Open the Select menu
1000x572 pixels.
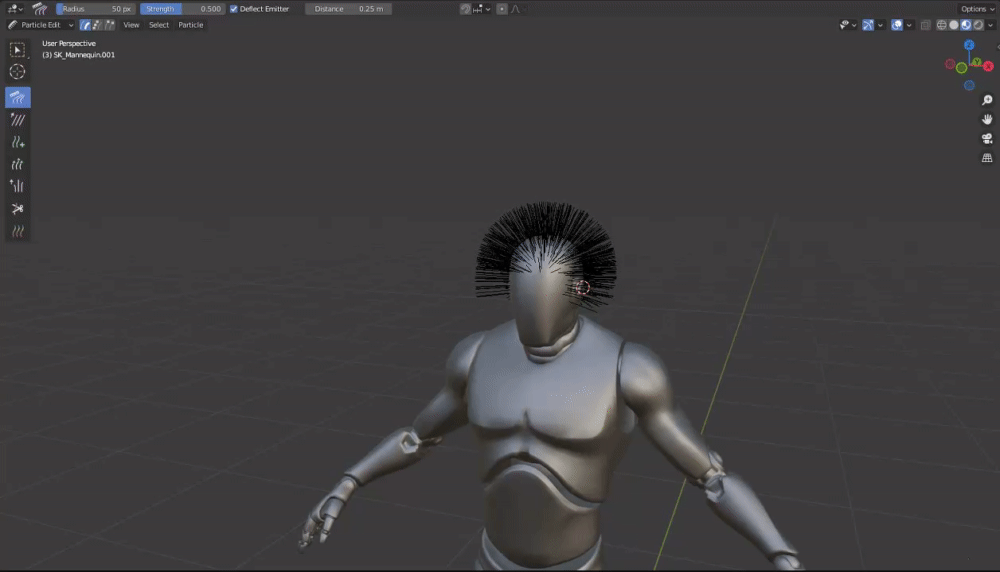(159, 25)
